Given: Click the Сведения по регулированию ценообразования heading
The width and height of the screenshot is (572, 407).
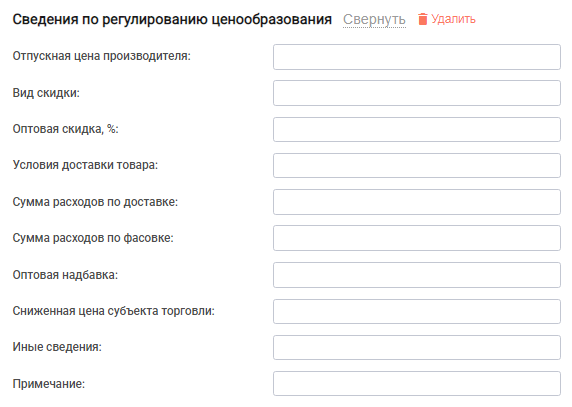Looking at the screenshot, I should [x=172, y=19].
